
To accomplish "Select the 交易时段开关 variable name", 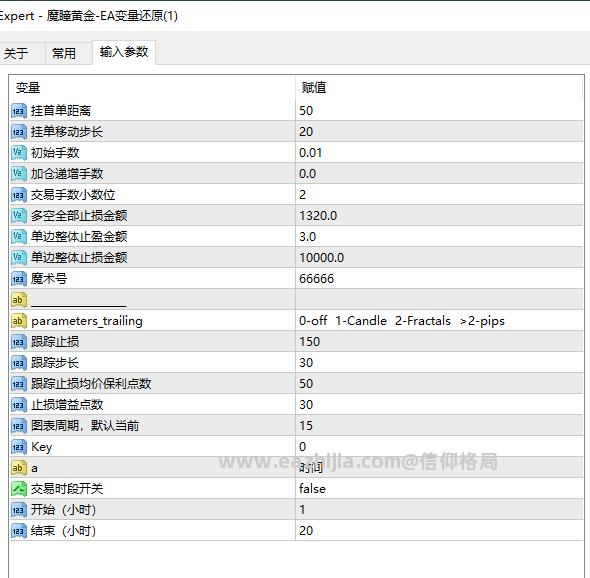I will click(x=67, y=489).
